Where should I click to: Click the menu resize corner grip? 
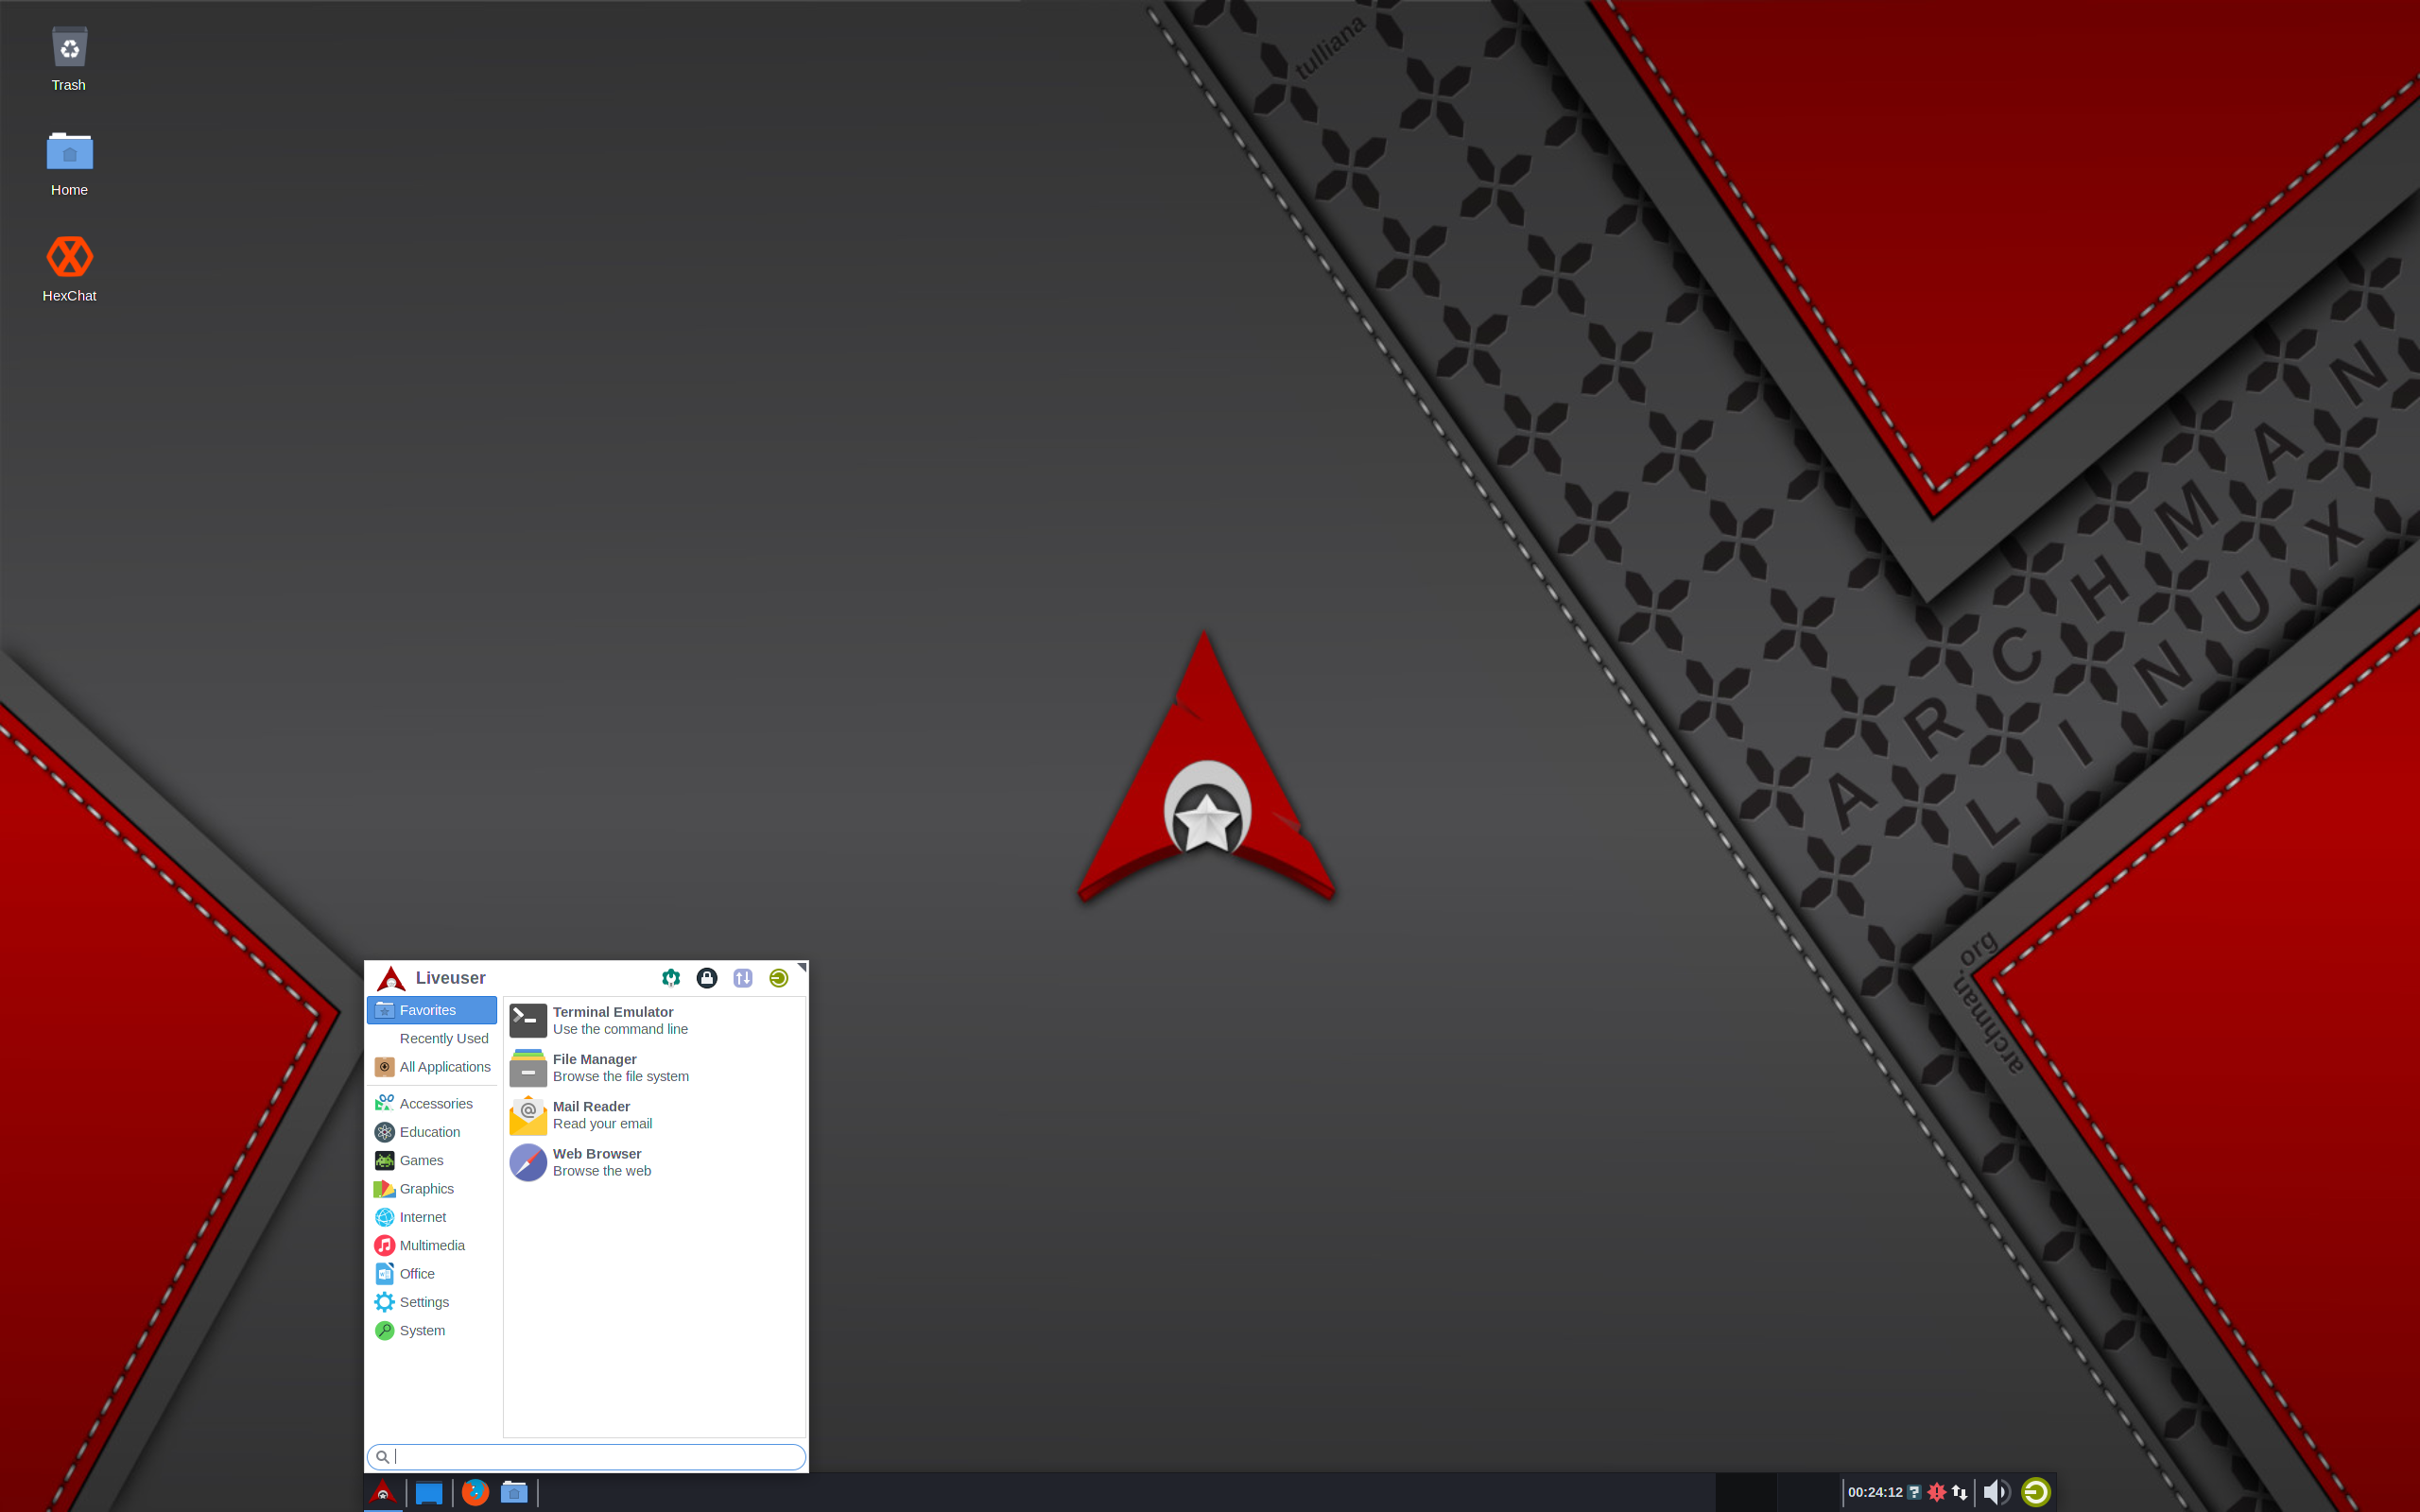[x=802, y=967]
